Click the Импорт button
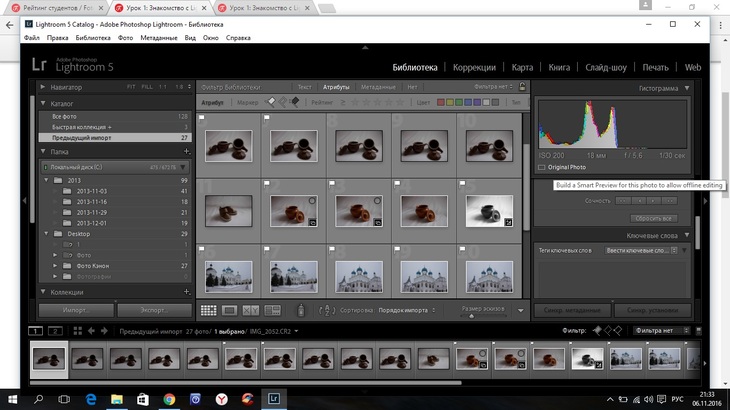Screen dimensions: 730x410 [x=75, y=311]
